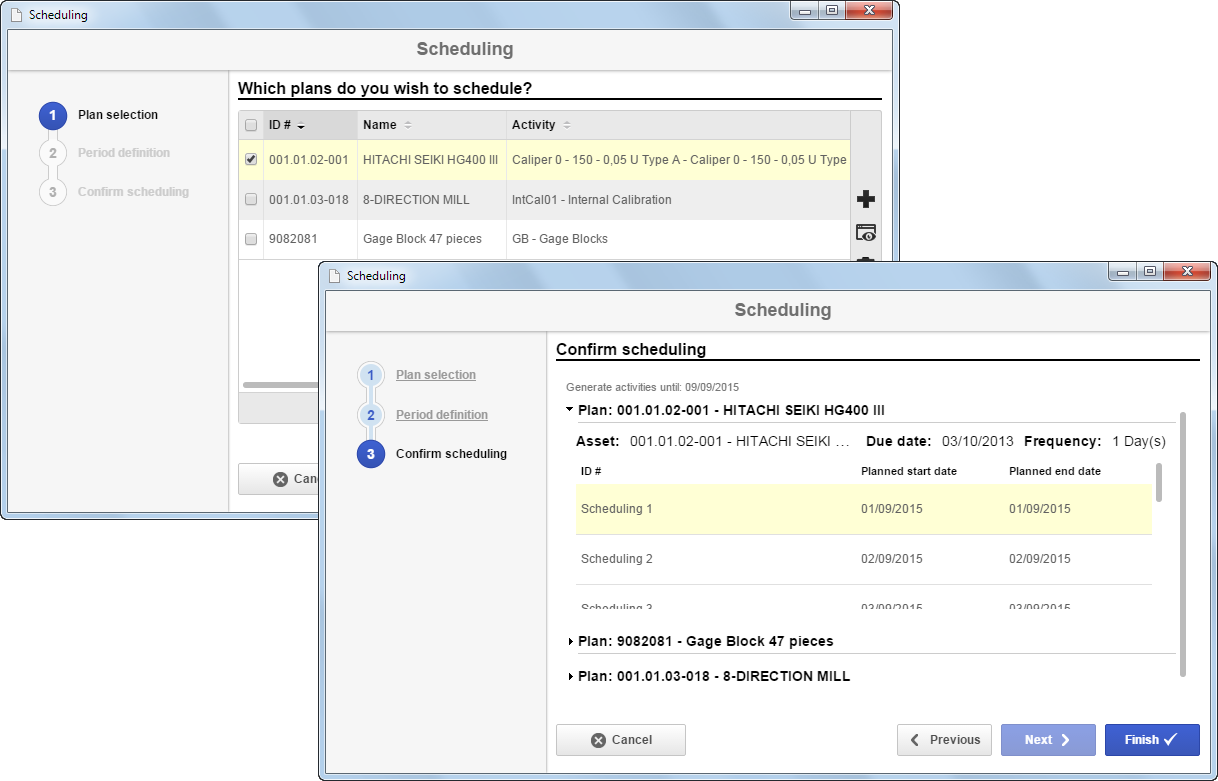This screenshot has width=1218, height=781.
Task: Click step 1 circle in back window wizard
Action: click(x=53, y=115)
